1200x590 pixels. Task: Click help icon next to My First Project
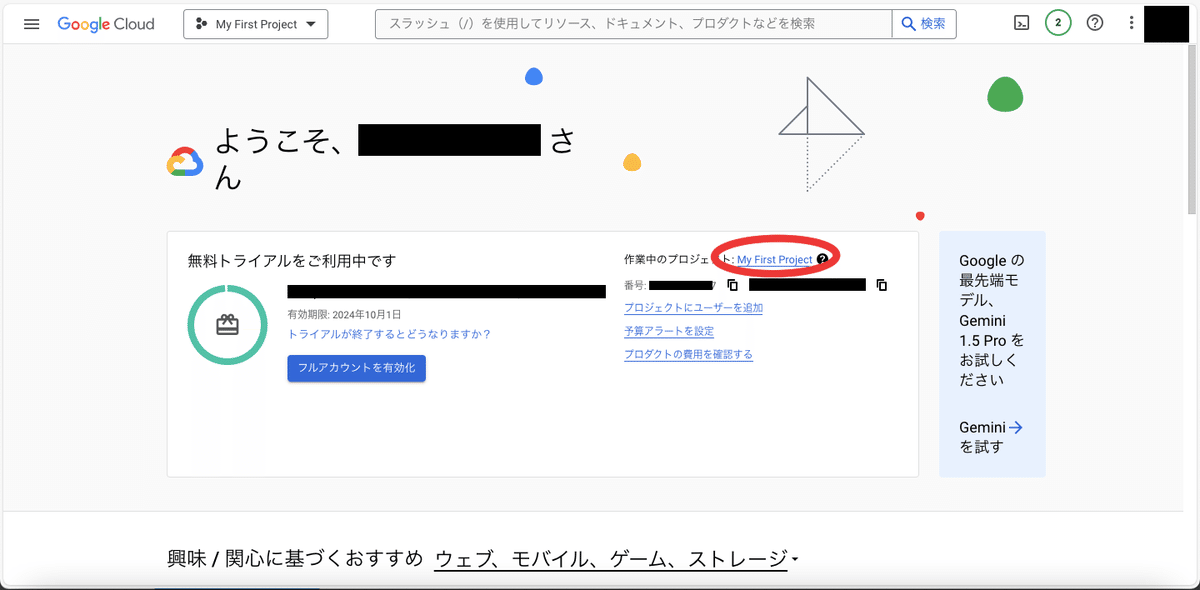tap(823, 260)
